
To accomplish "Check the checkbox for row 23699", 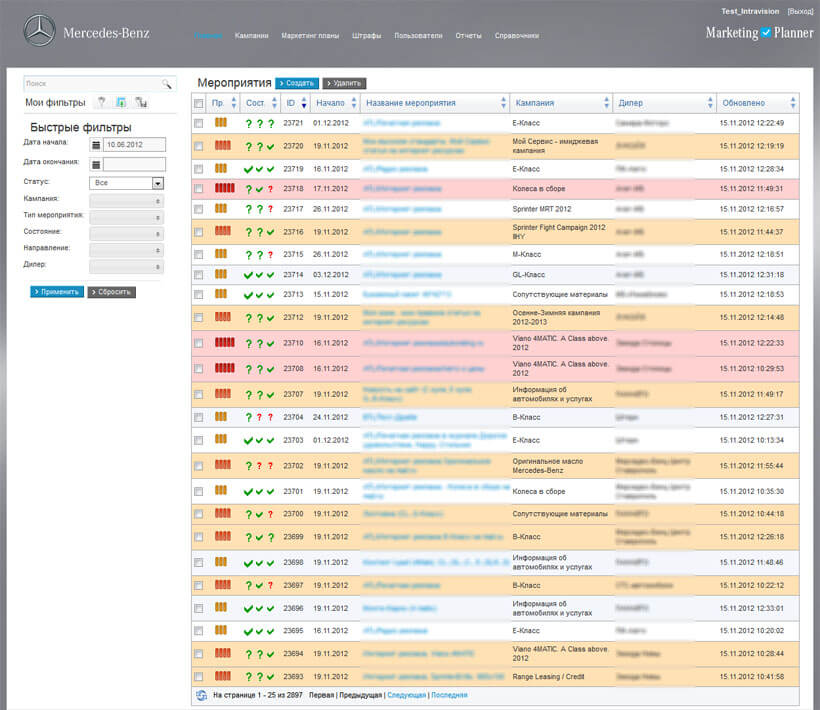I will point(199,537).
